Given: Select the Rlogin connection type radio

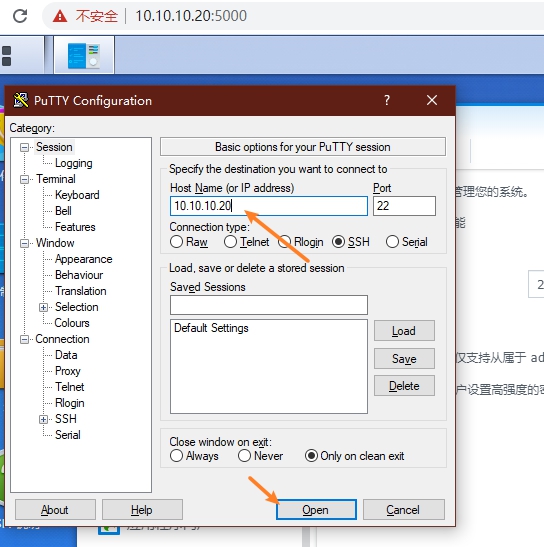Looking at the screenshot, I should pyautogui.click(x=285, y=242).
